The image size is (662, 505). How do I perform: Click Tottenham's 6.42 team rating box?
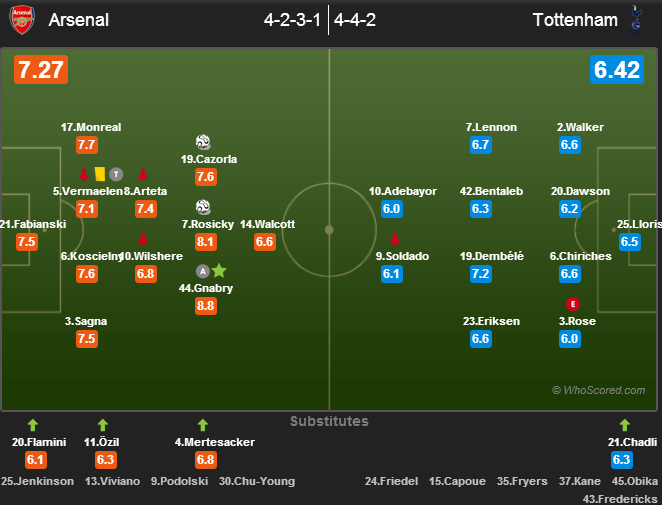(x=617, y=70)
